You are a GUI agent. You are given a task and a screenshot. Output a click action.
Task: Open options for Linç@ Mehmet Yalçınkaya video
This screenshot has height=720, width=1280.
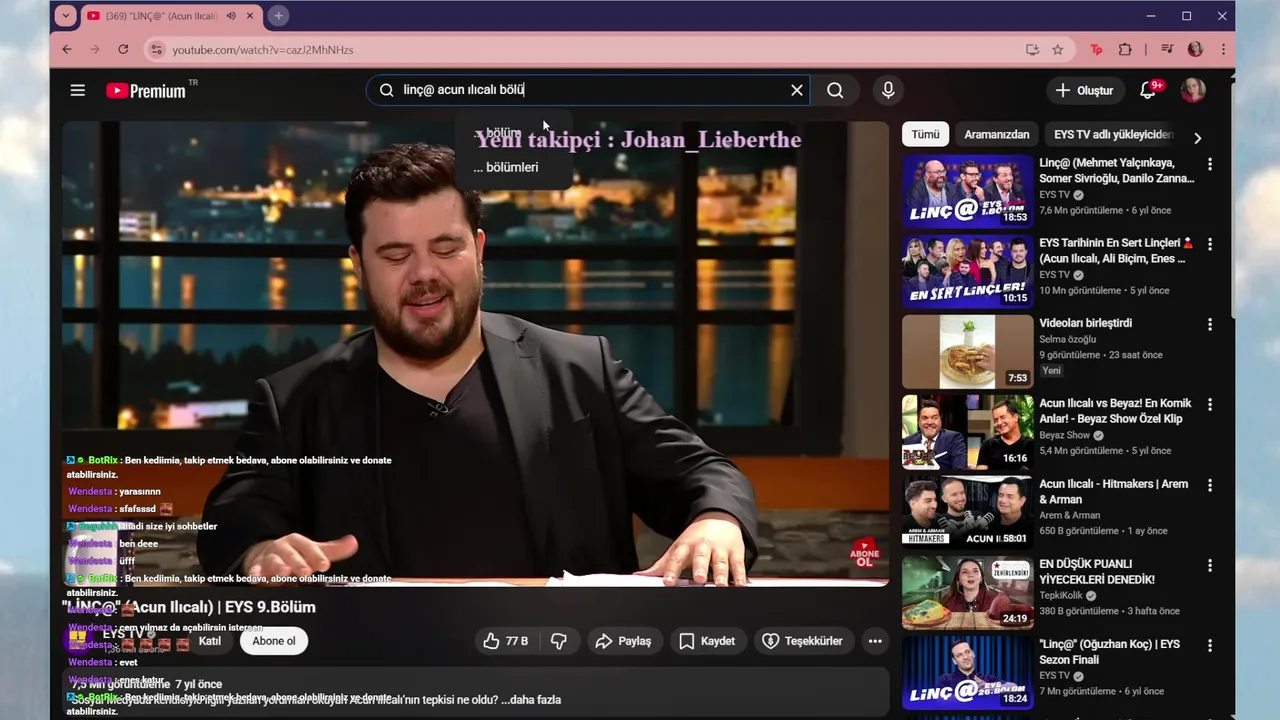1210,164
